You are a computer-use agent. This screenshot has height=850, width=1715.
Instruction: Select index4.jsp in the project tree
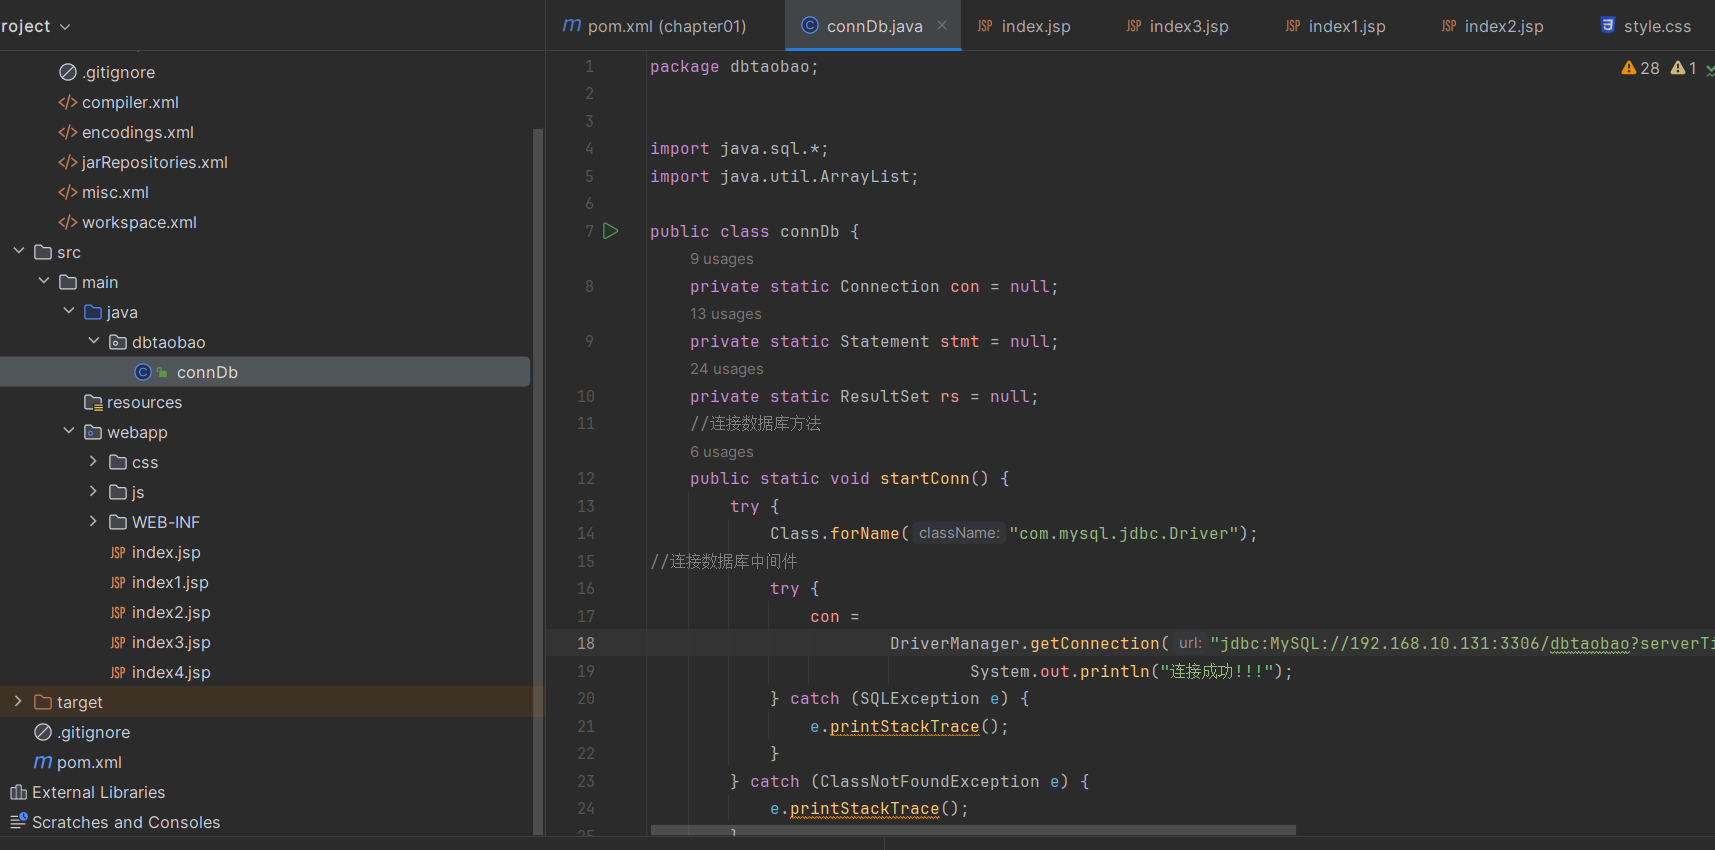click(x=171, y=672)
